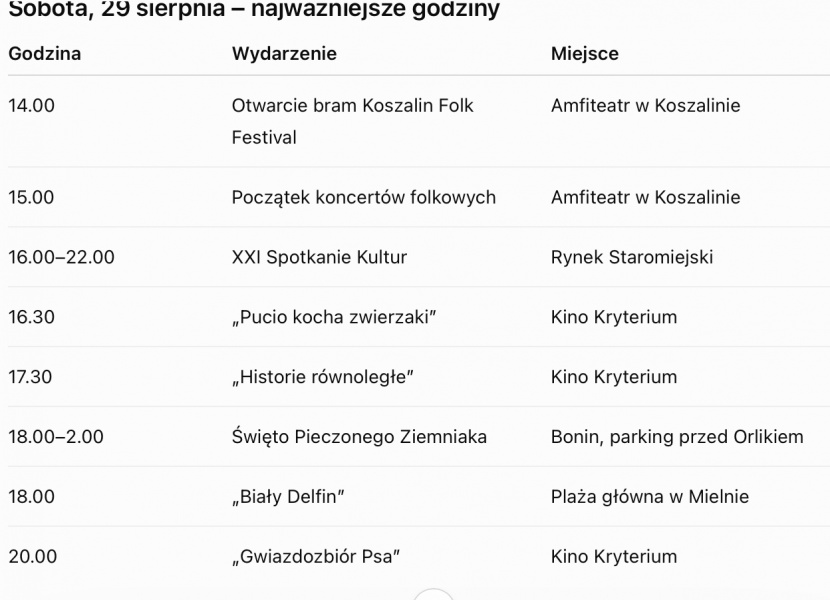Screen dimensions: 830x600
Task: Select the „Gwiazdozbiór Psa” event
Action: tap(315, 556)
